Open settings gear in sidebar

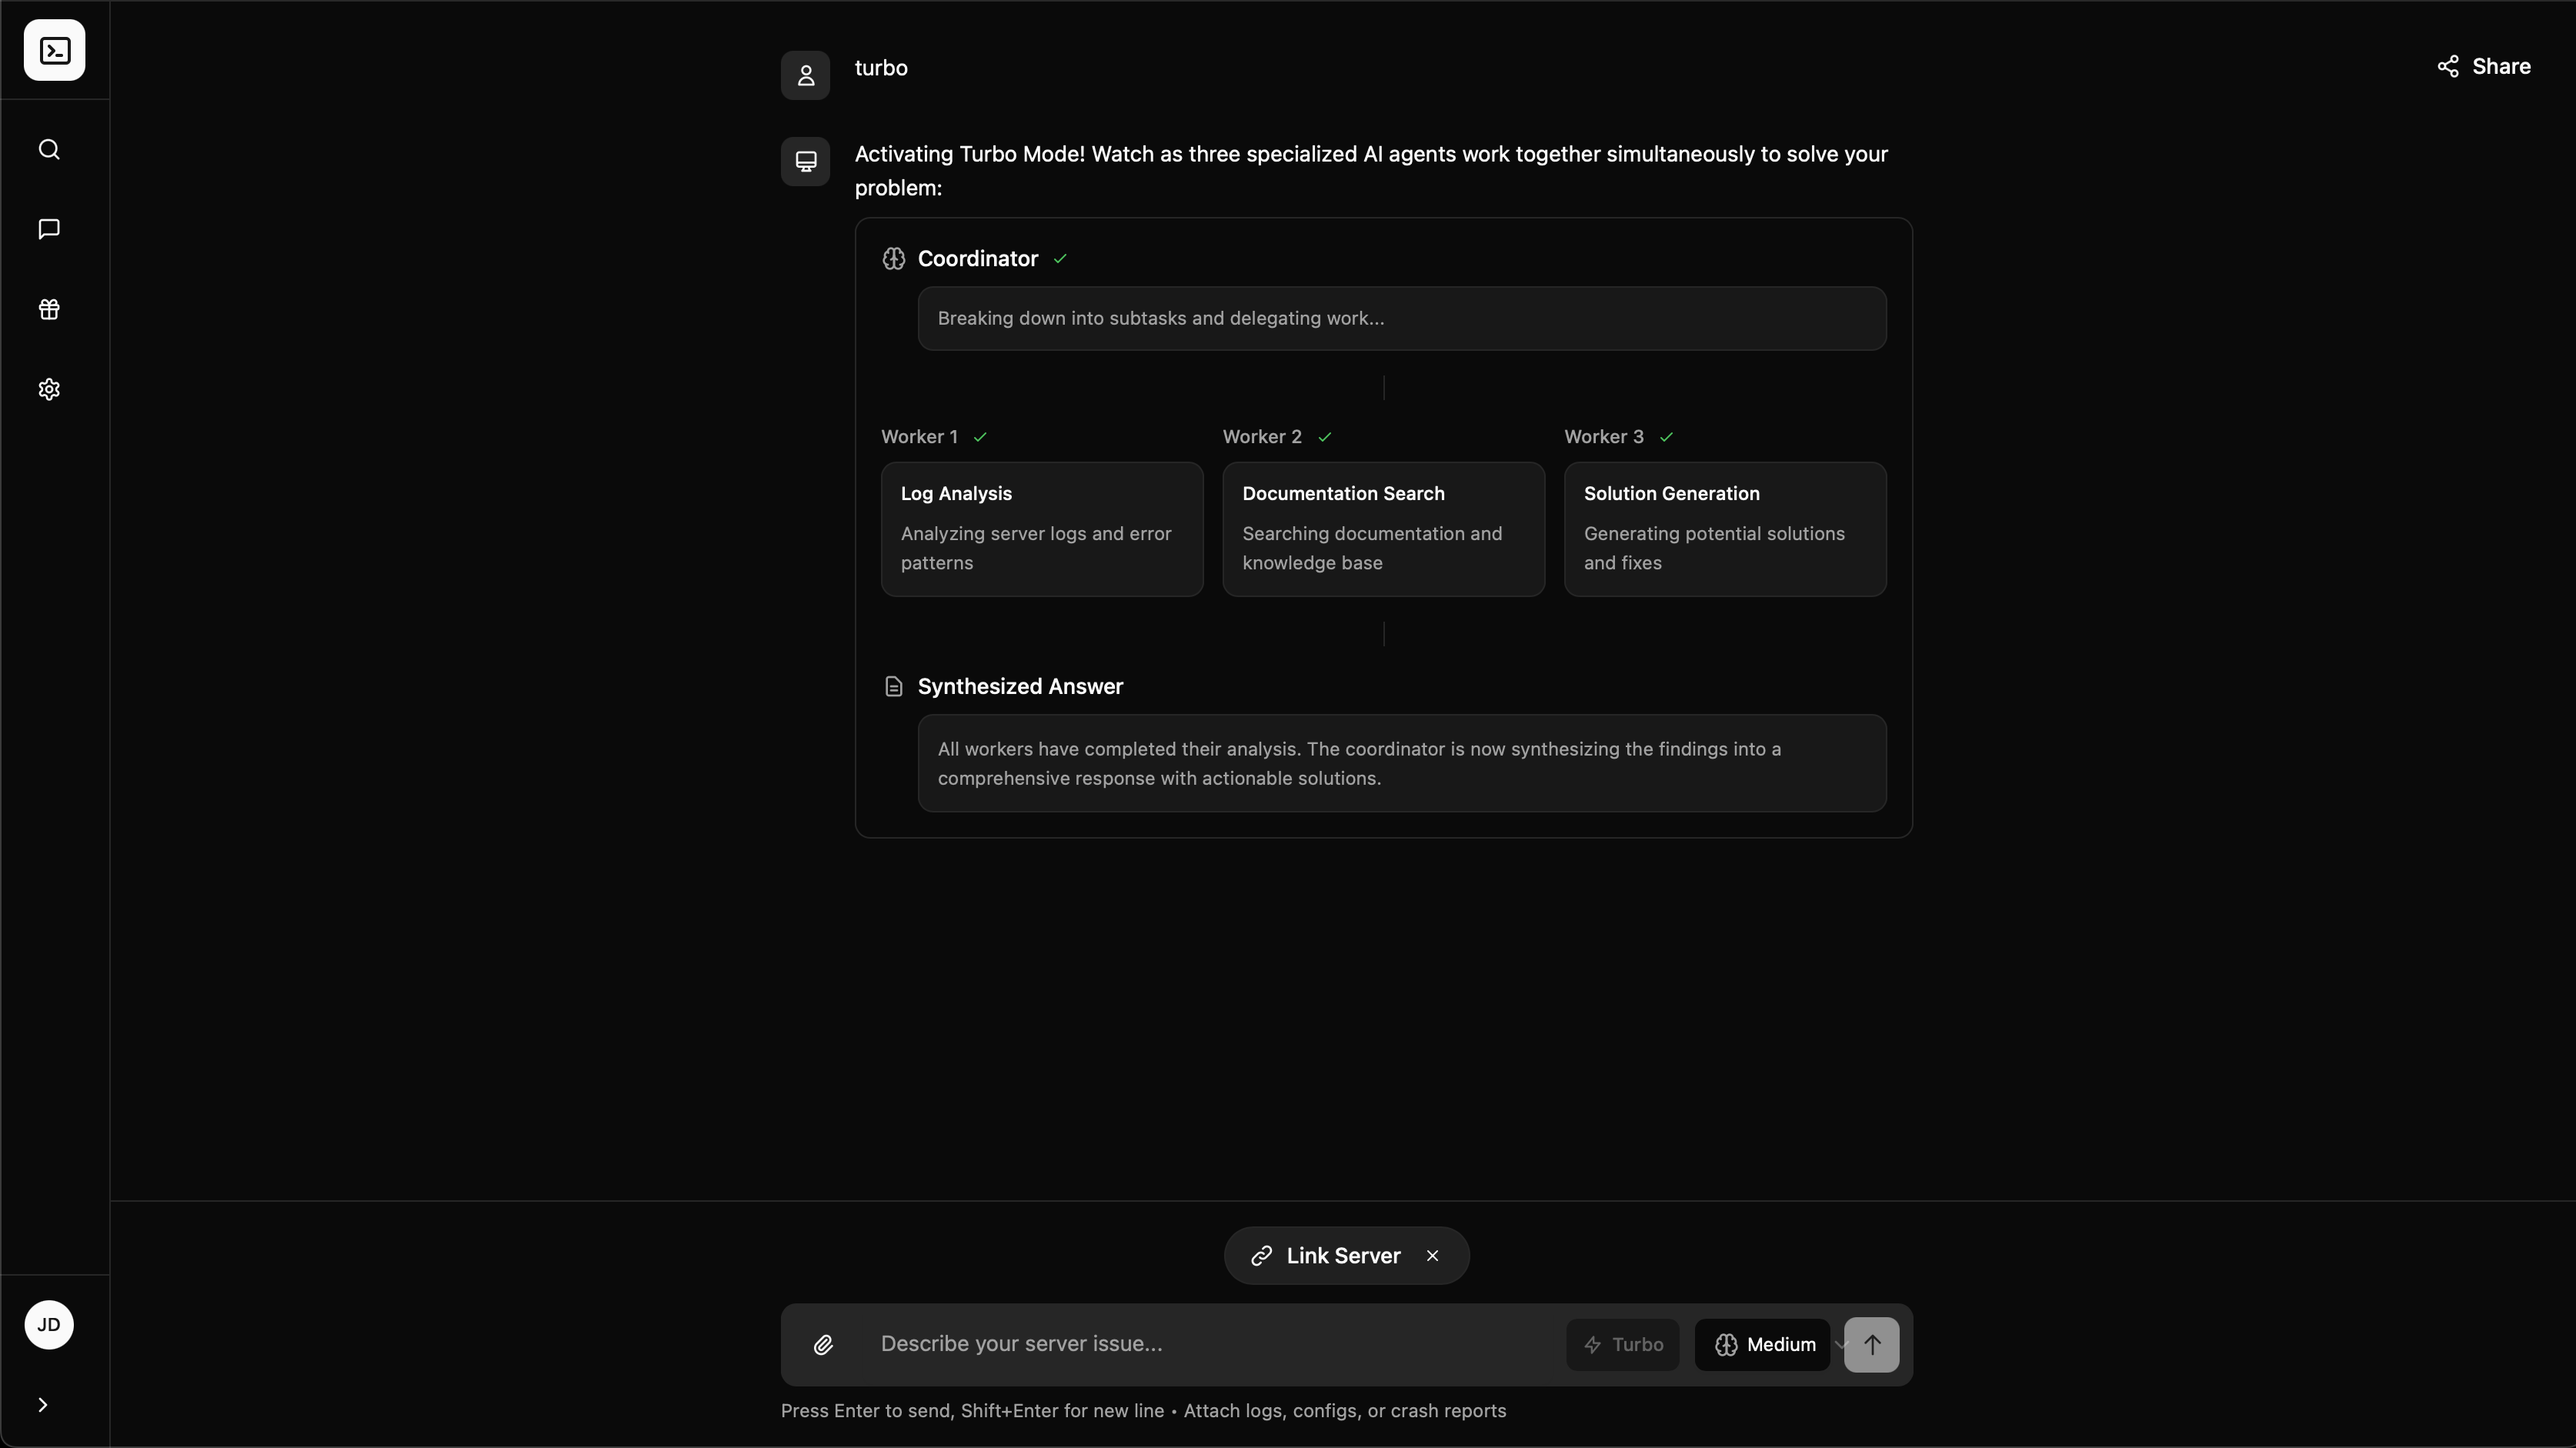pyautogui.click(x=49, y=389)
